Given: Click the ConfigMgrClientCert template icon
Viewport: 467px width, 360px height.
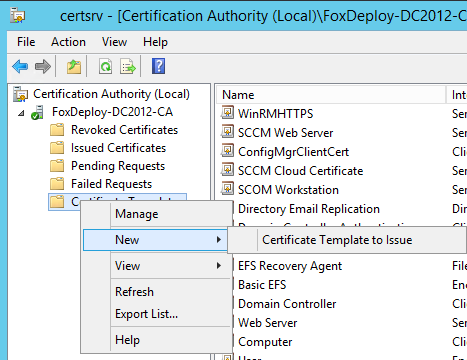Looking at the screenshot, I should click(x=227, y=150).
